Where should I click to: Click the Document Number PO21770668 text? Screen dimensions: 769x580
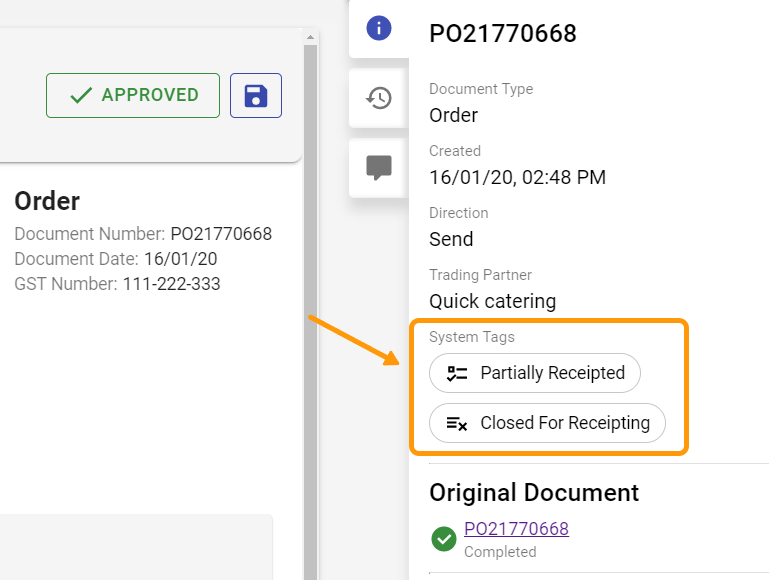143,234
